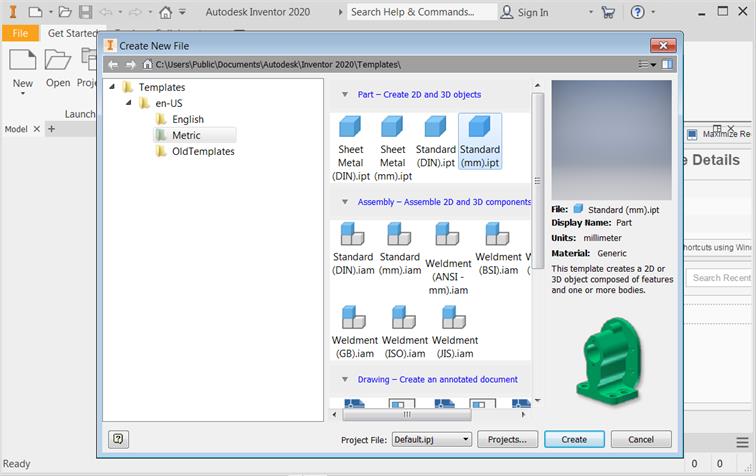Click the Forward arrow in dialog path bar
756x476 pixels.
[x=130, y=65]
